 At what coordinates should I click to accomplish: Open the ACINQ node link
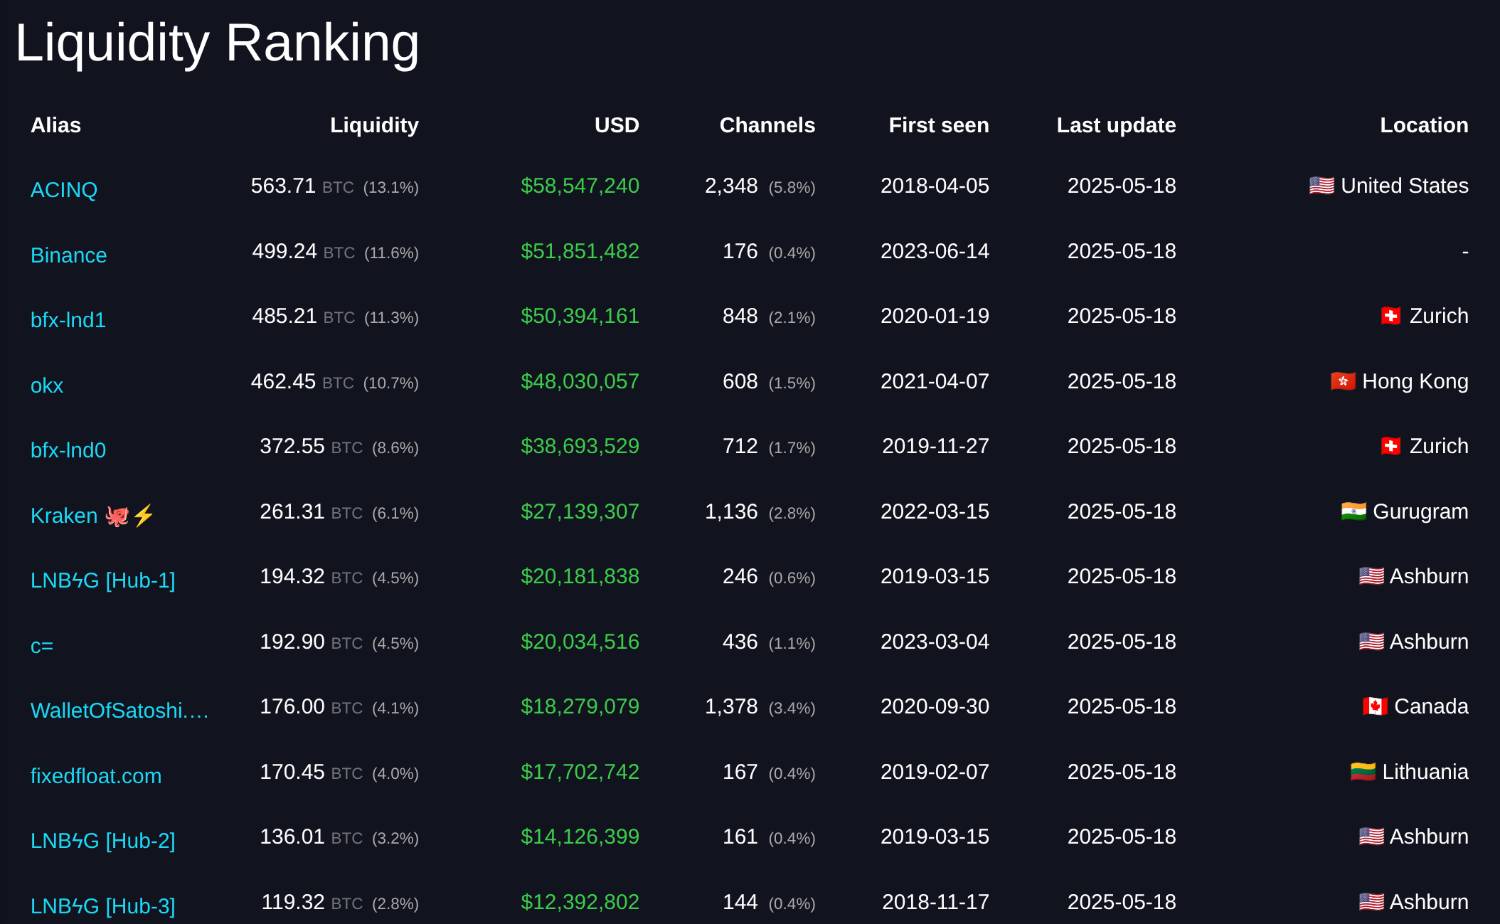coord(64,190)
